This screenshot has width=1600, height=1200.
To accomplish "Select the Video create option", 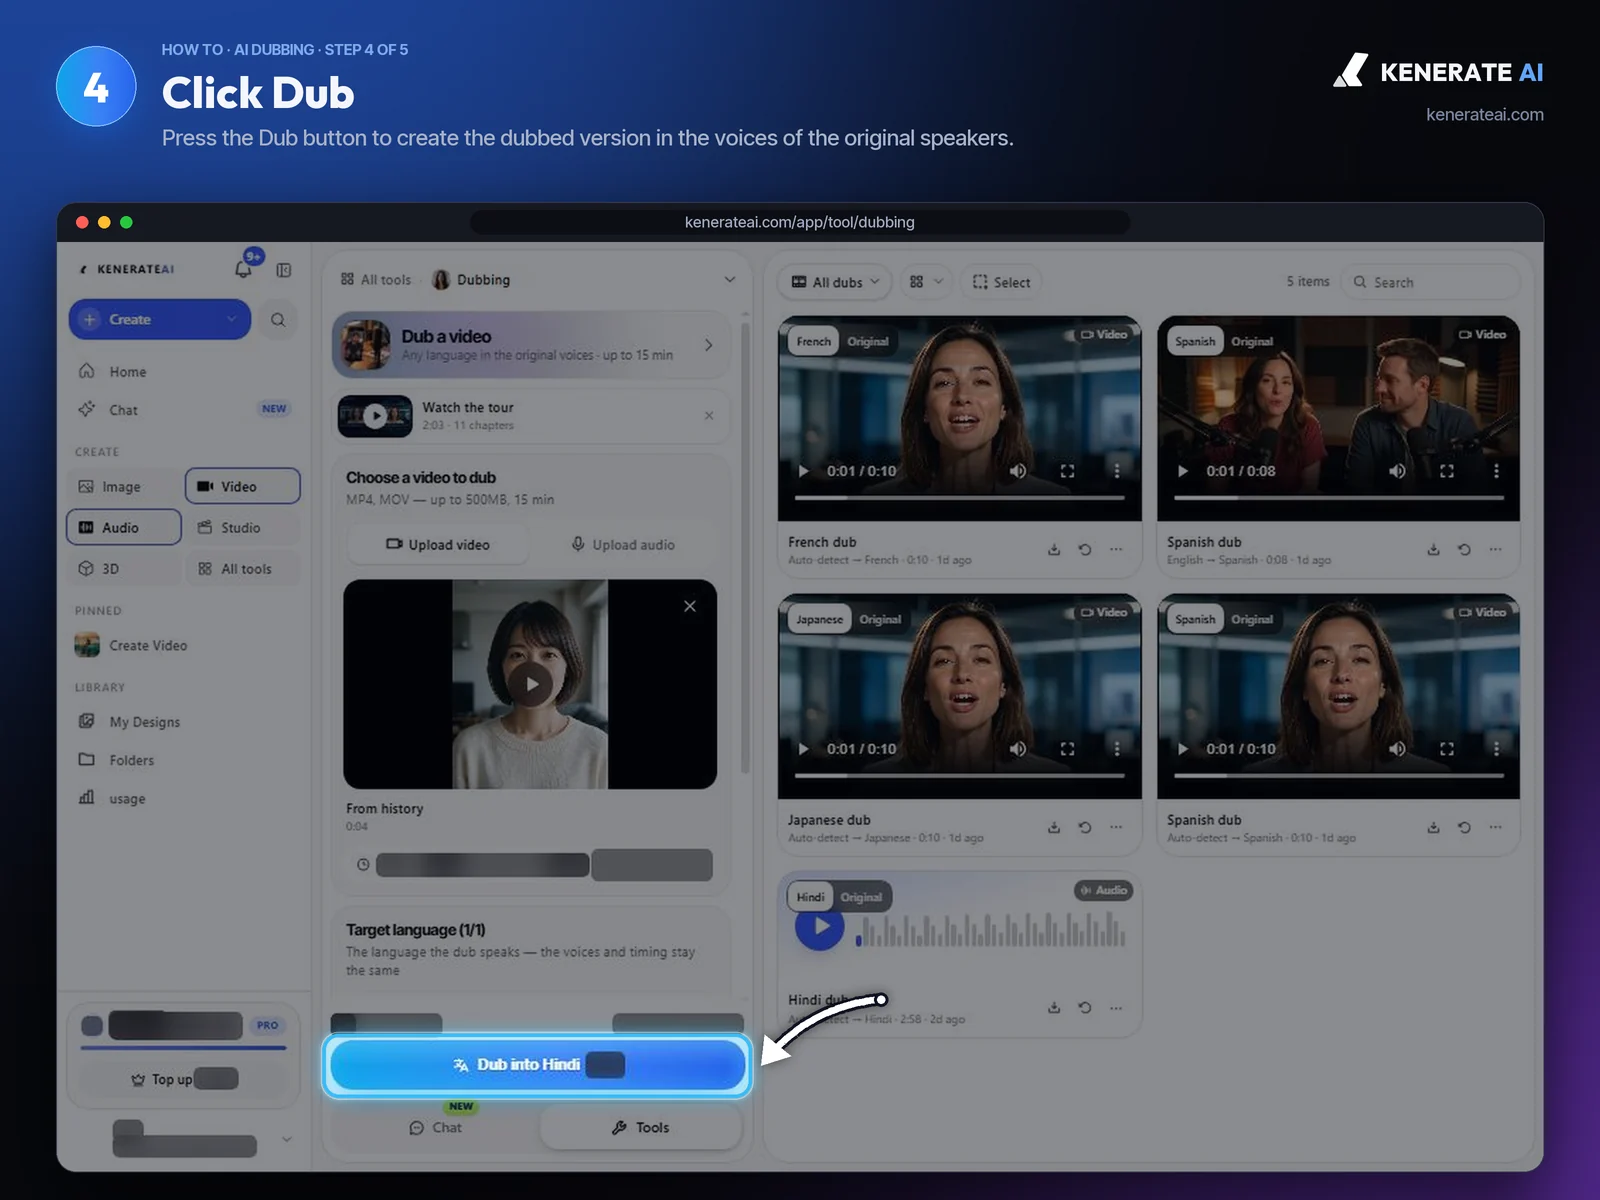I will [x=243, y=486].
